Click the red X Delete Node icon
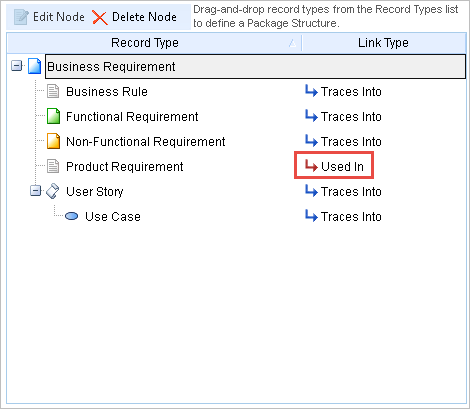 click(x=99, y=17)
